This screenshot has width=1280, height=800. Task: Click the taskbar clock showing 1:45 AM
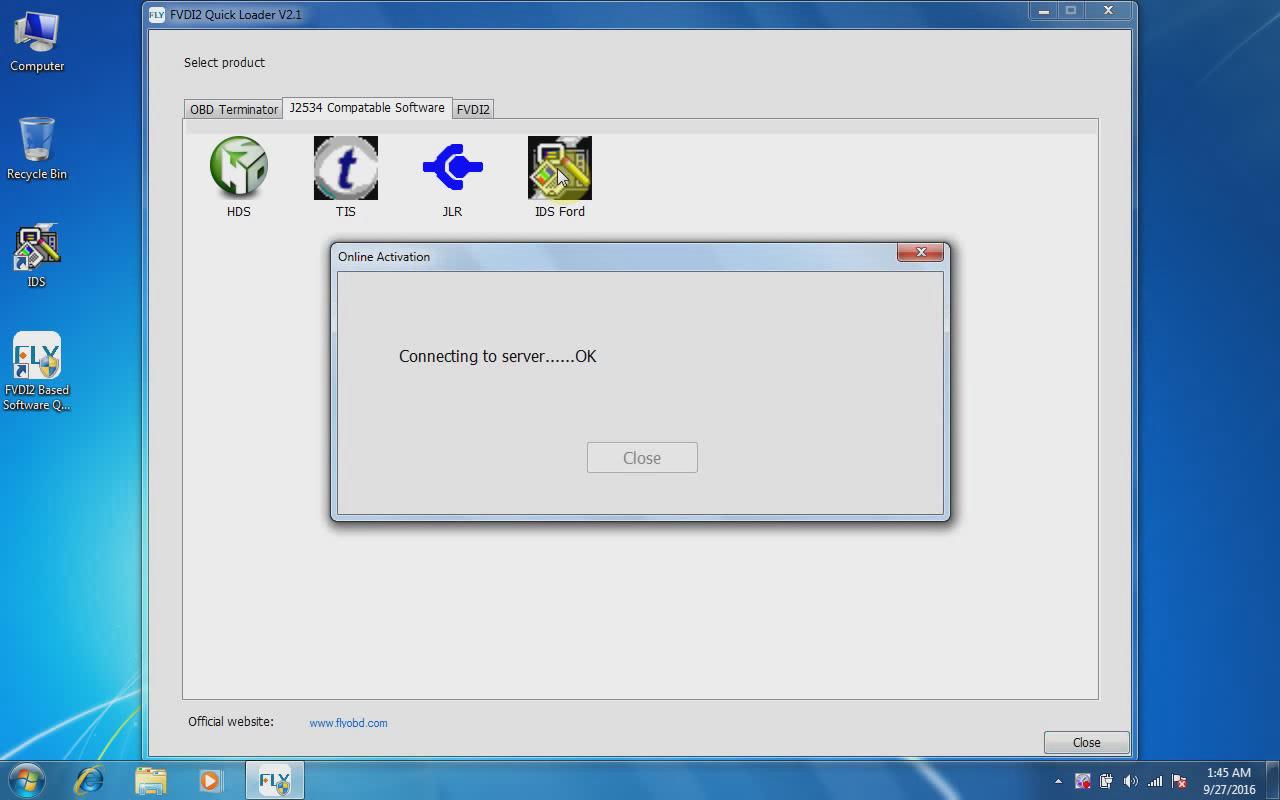pos(1229,781)
